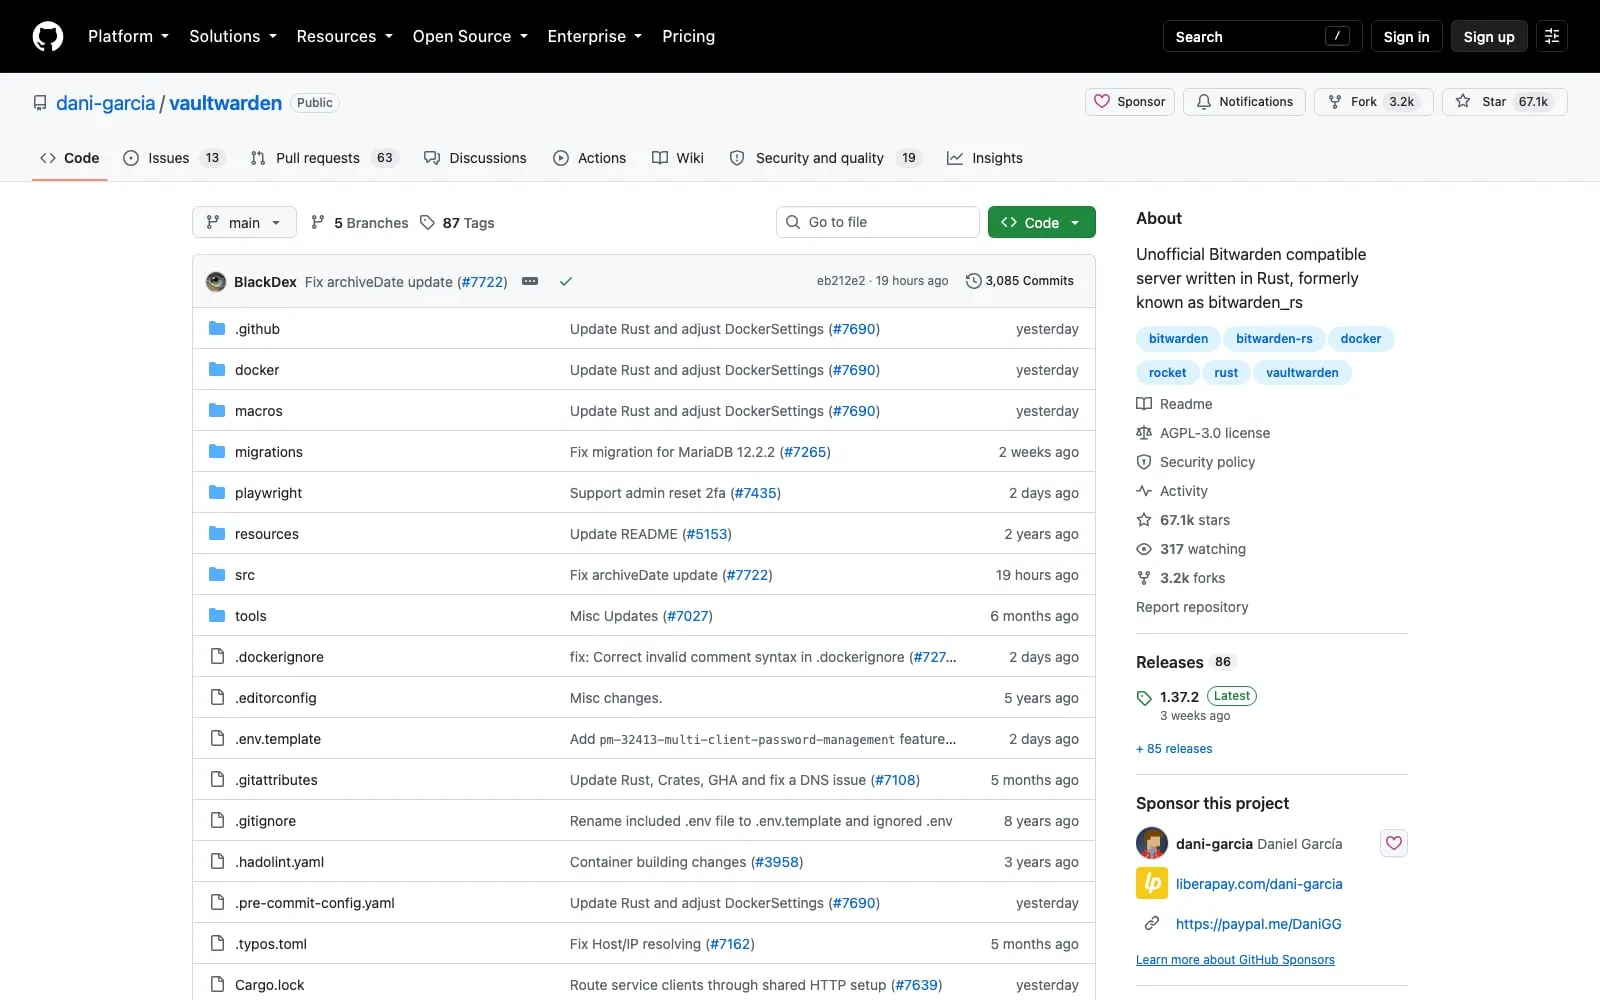This screenshot has width=1600, height=1000.
Task: Open the 87 Tags link
Action: click(457, 223)
